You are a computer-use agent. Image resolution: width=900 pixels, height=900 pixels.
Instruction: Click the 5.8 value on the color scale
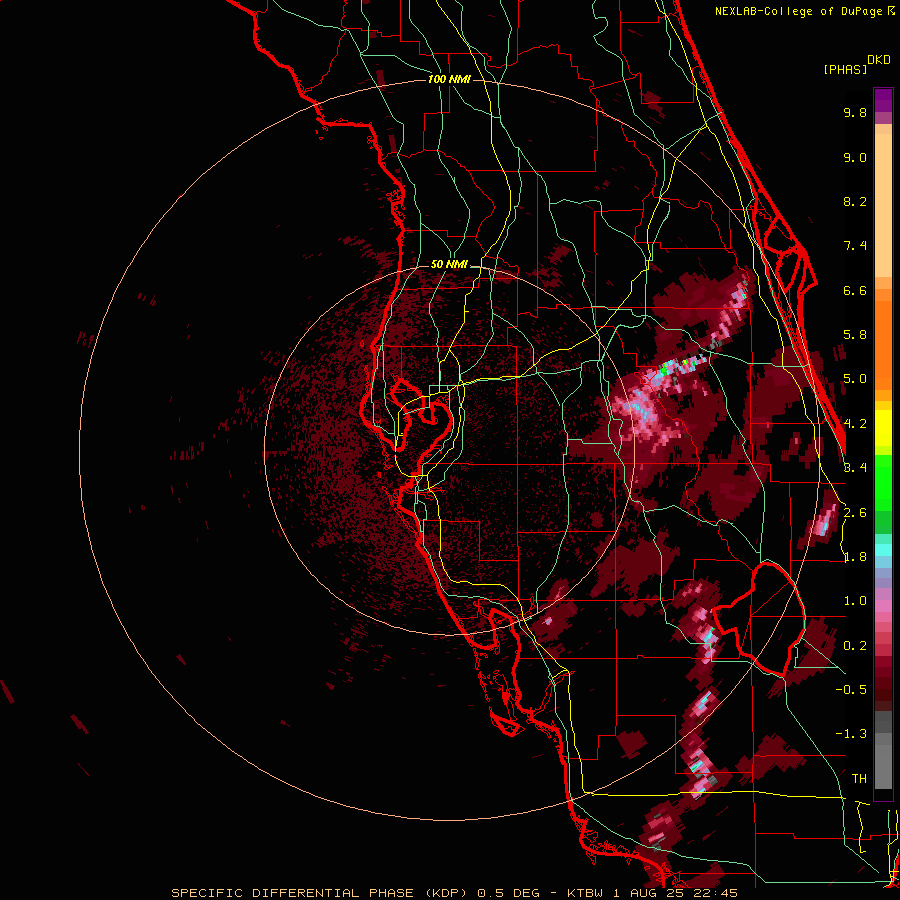[x=855, y=335]
